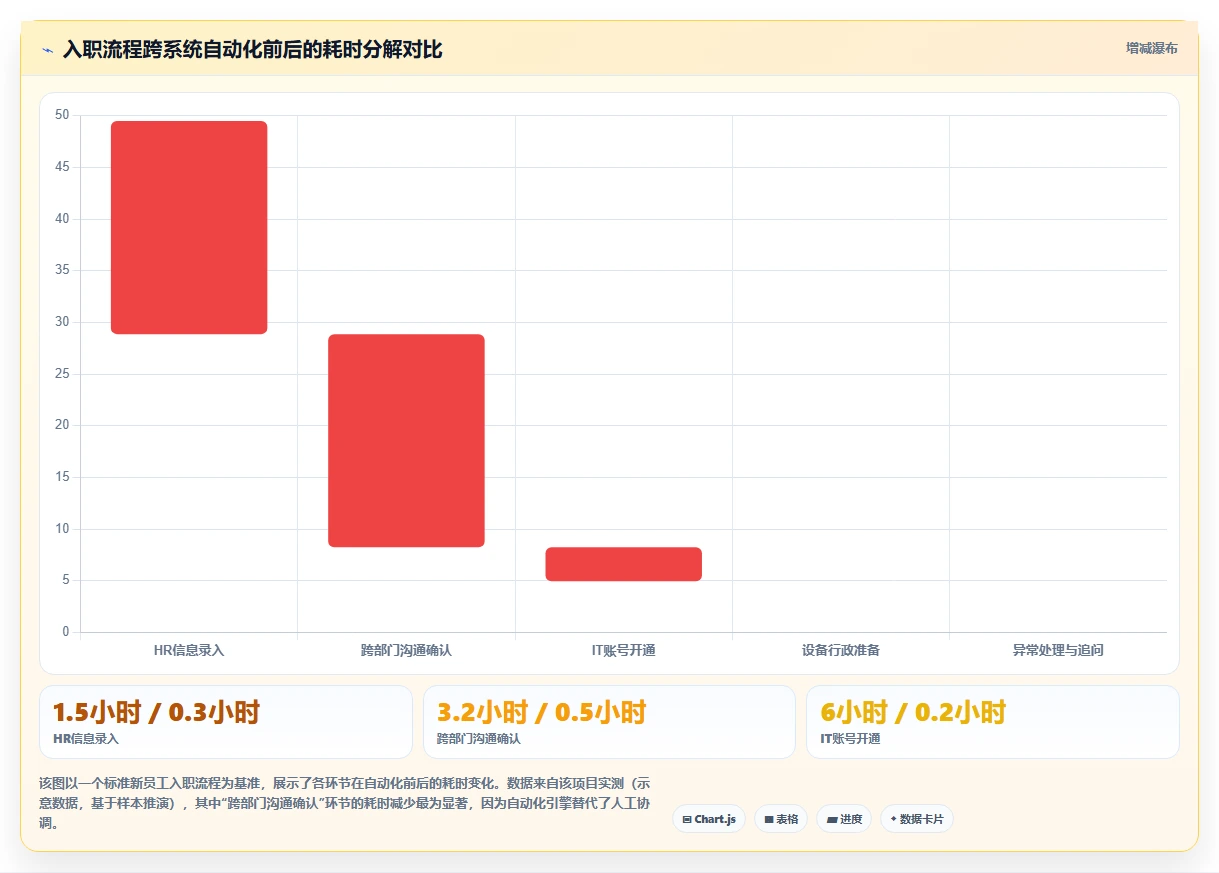Viewport: 1219px width, 873px height.
Task: Click the IT账号开通 x-axis label
Action: pos(624,650)
